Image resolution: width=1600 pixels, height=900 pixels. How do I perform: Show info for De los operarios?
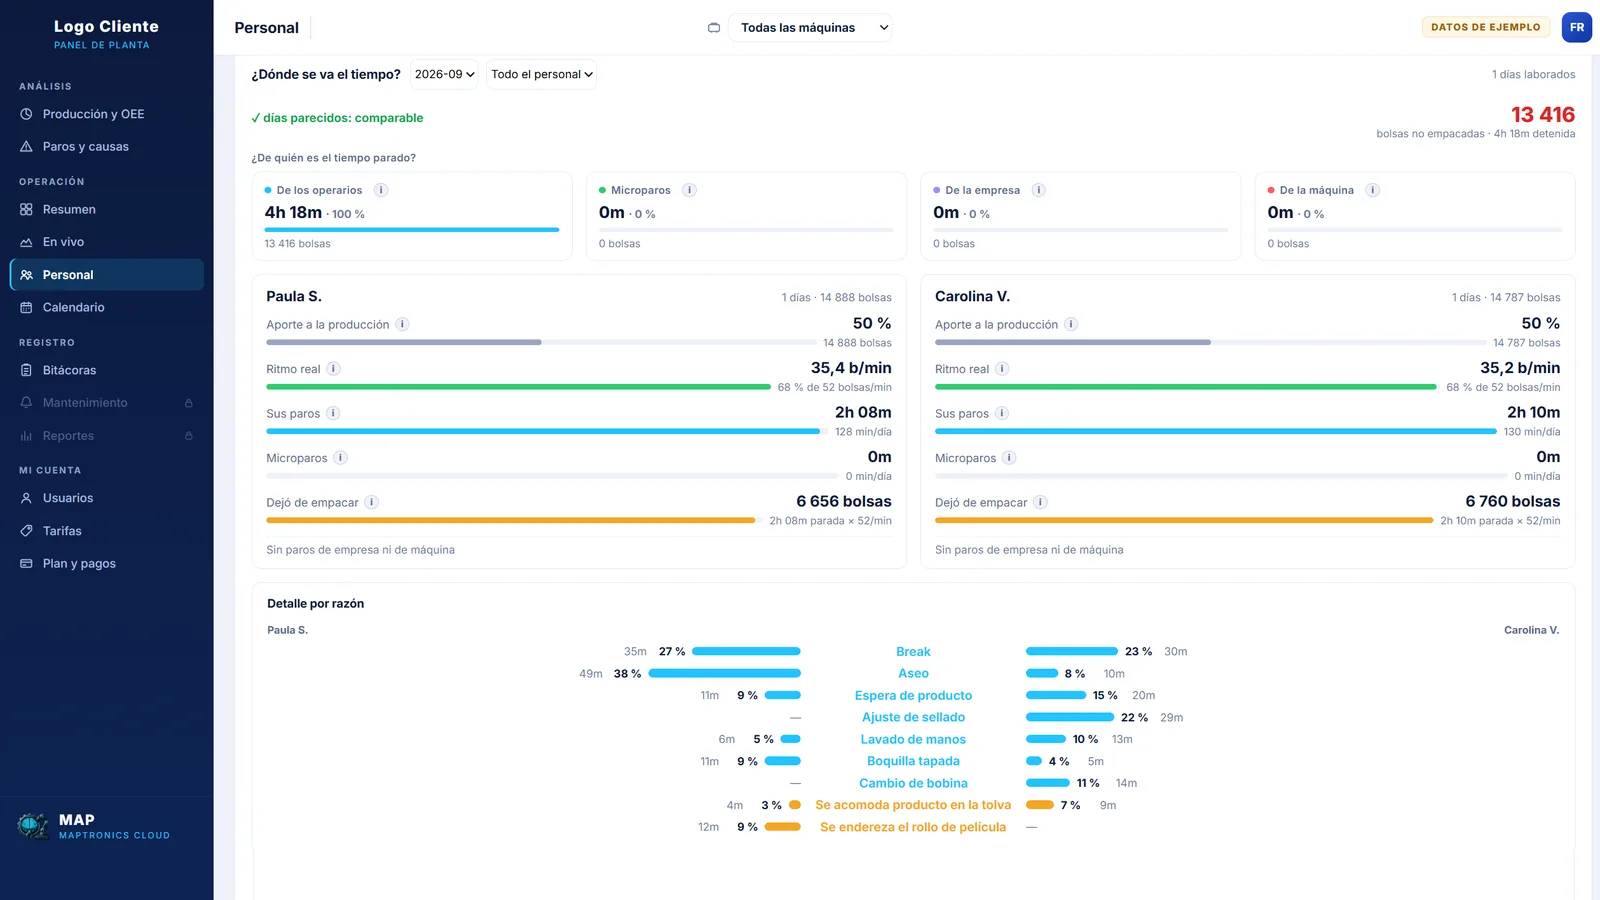[x=381, y=190]
